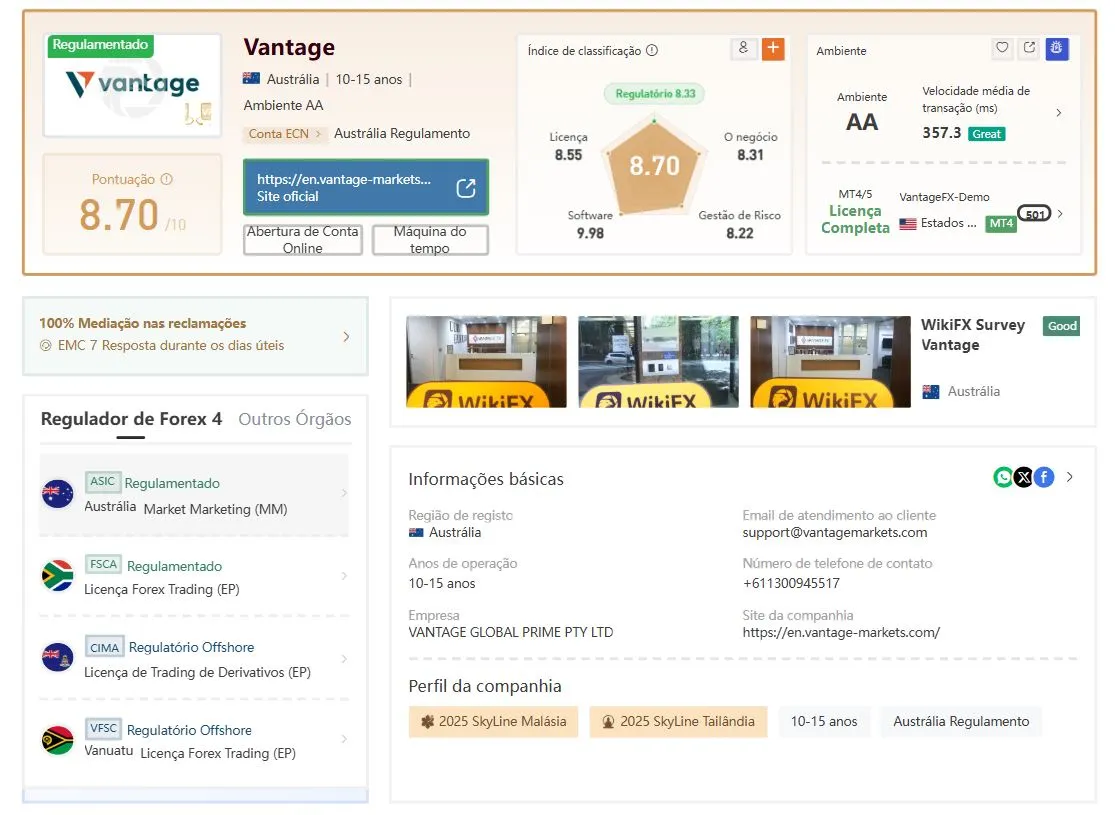This screenshot has width=1115, height=815.
Task: Click the phone number +611300945517
Action: [791, 584]
